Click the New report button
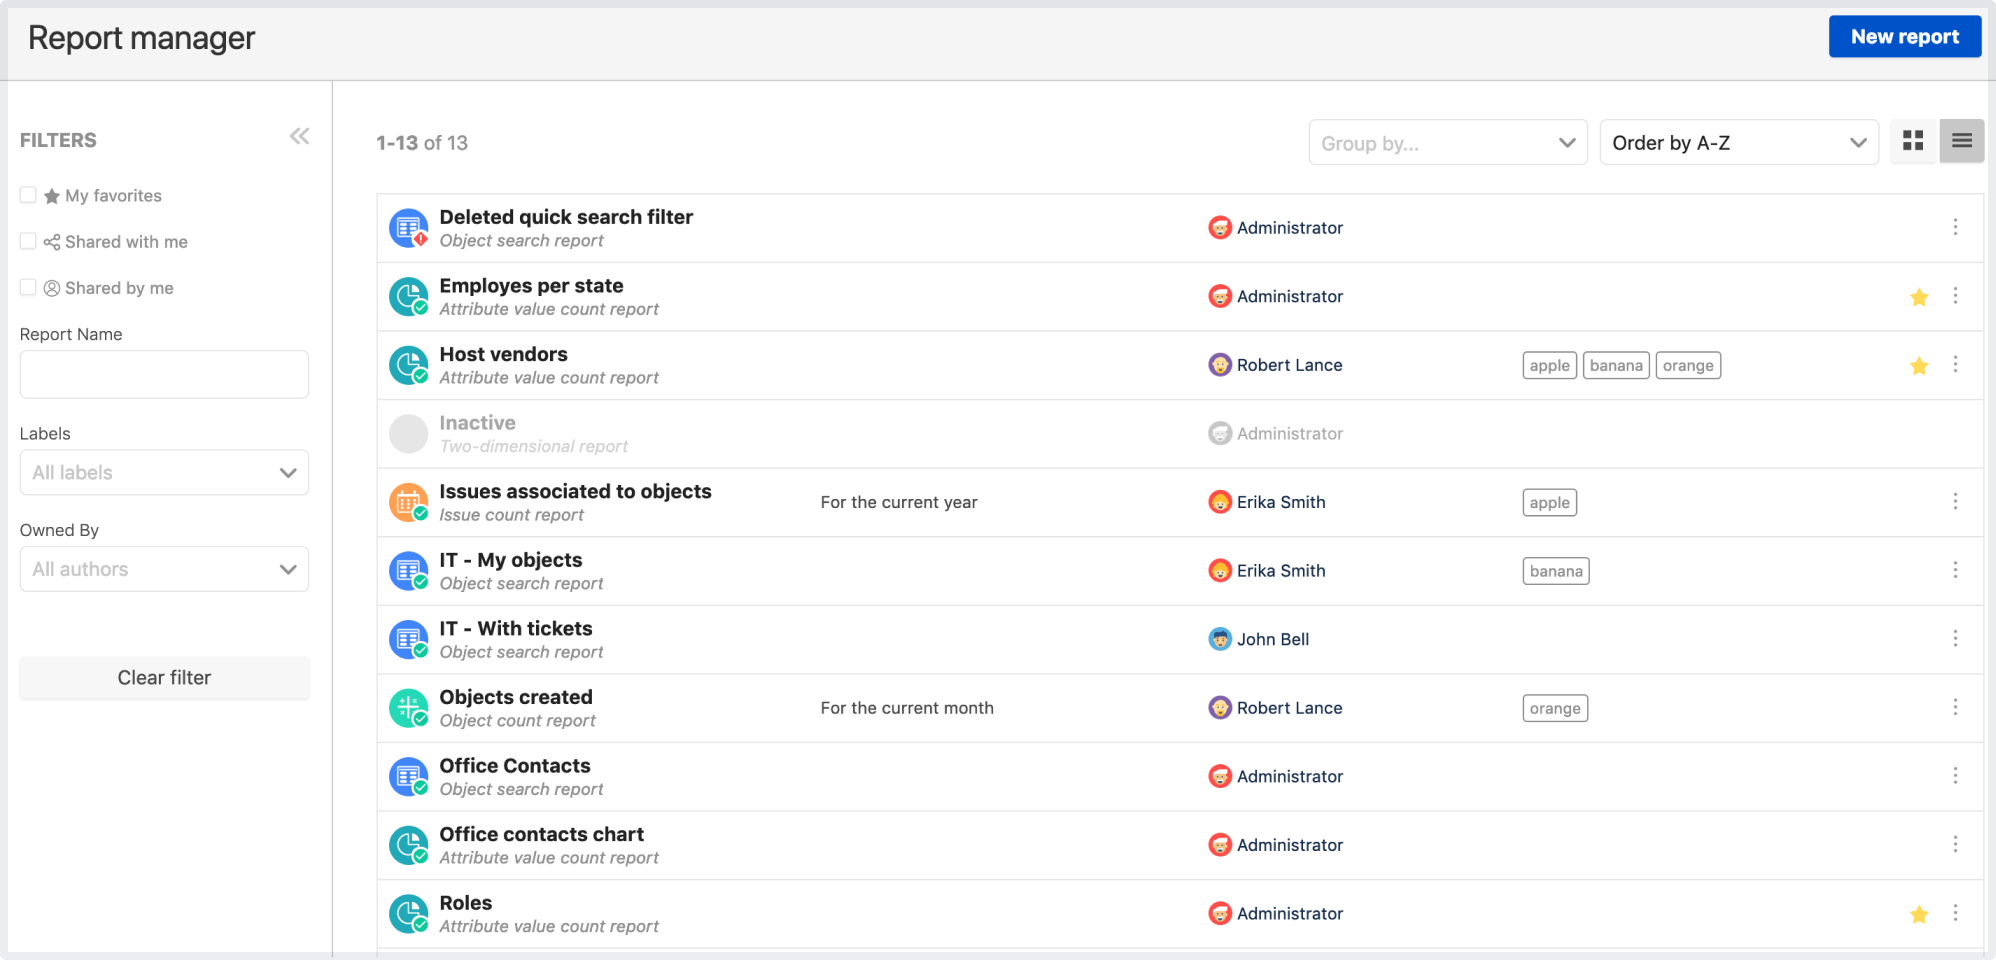 click(x=1904, y=37)
